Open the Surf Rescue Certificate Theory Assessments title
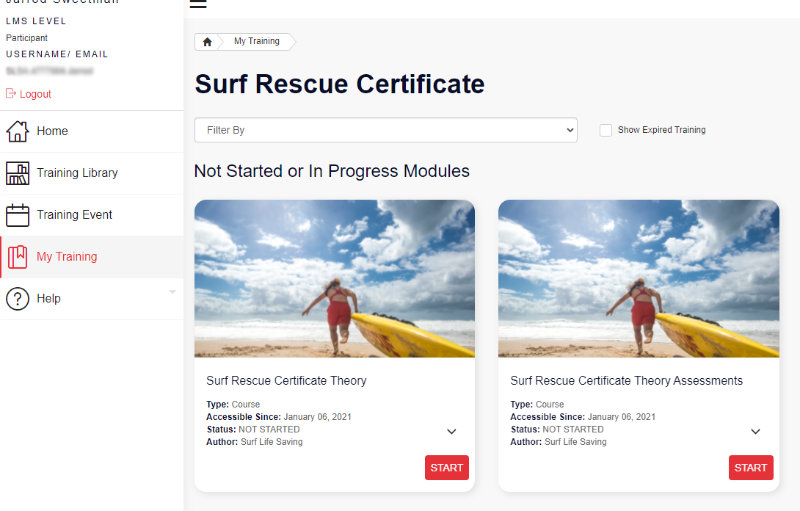 pyautogui.click(x=627, y=381)
